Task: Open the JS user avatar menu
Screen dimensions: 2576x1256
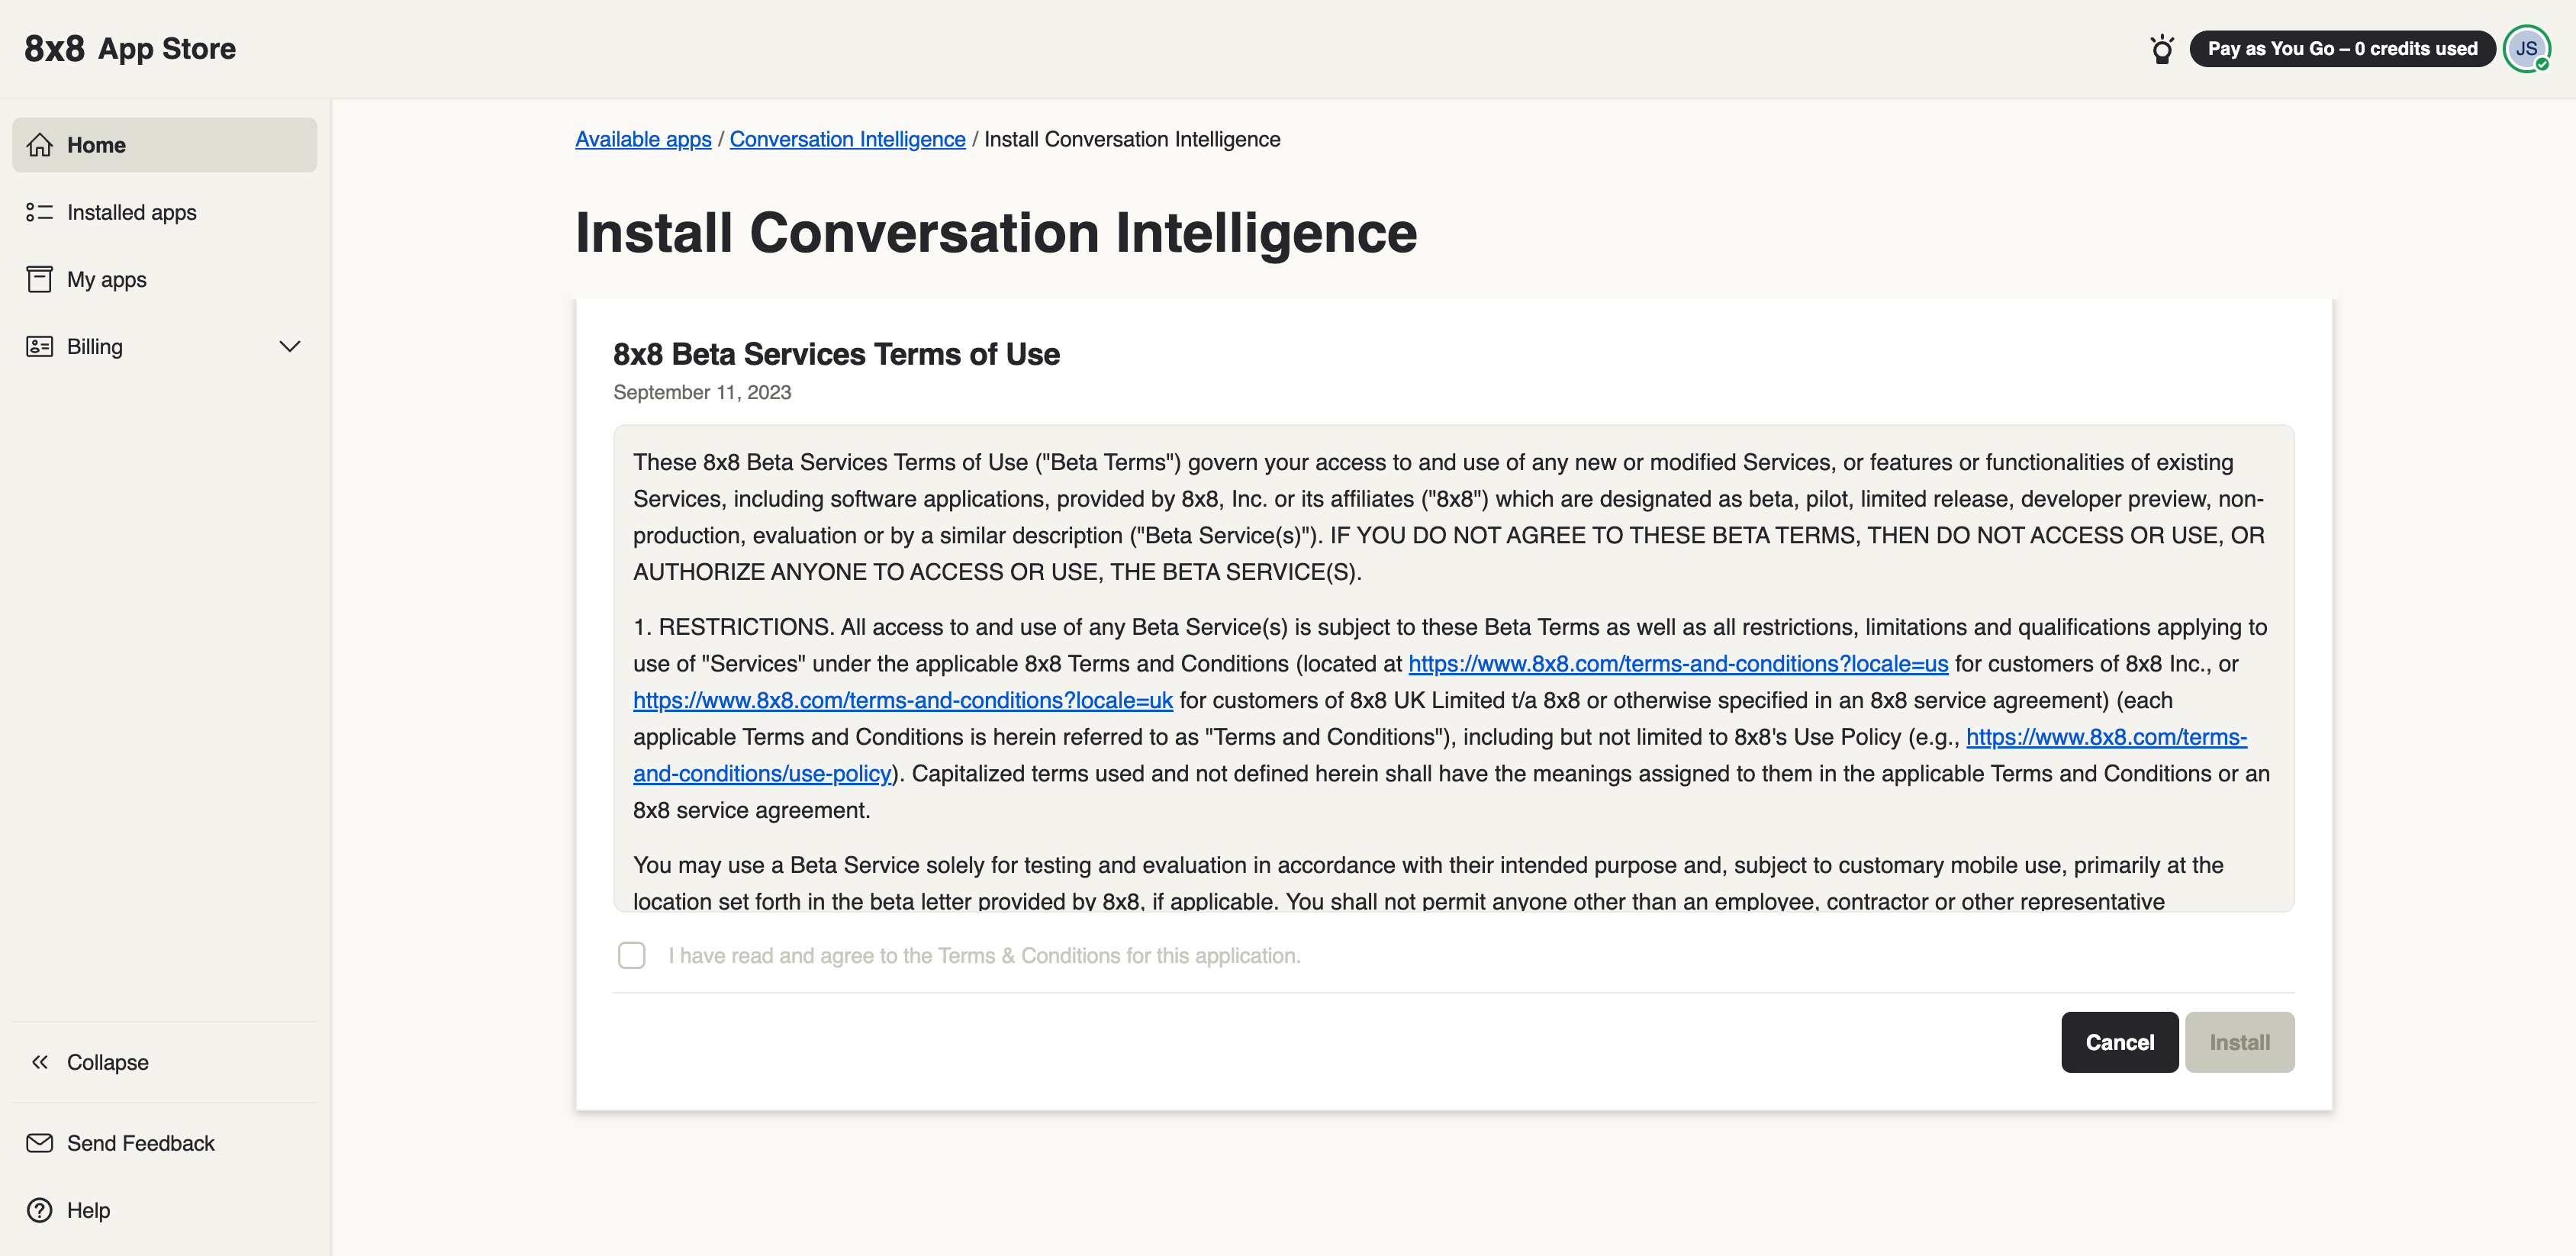Action: [x=2526, y=49]
